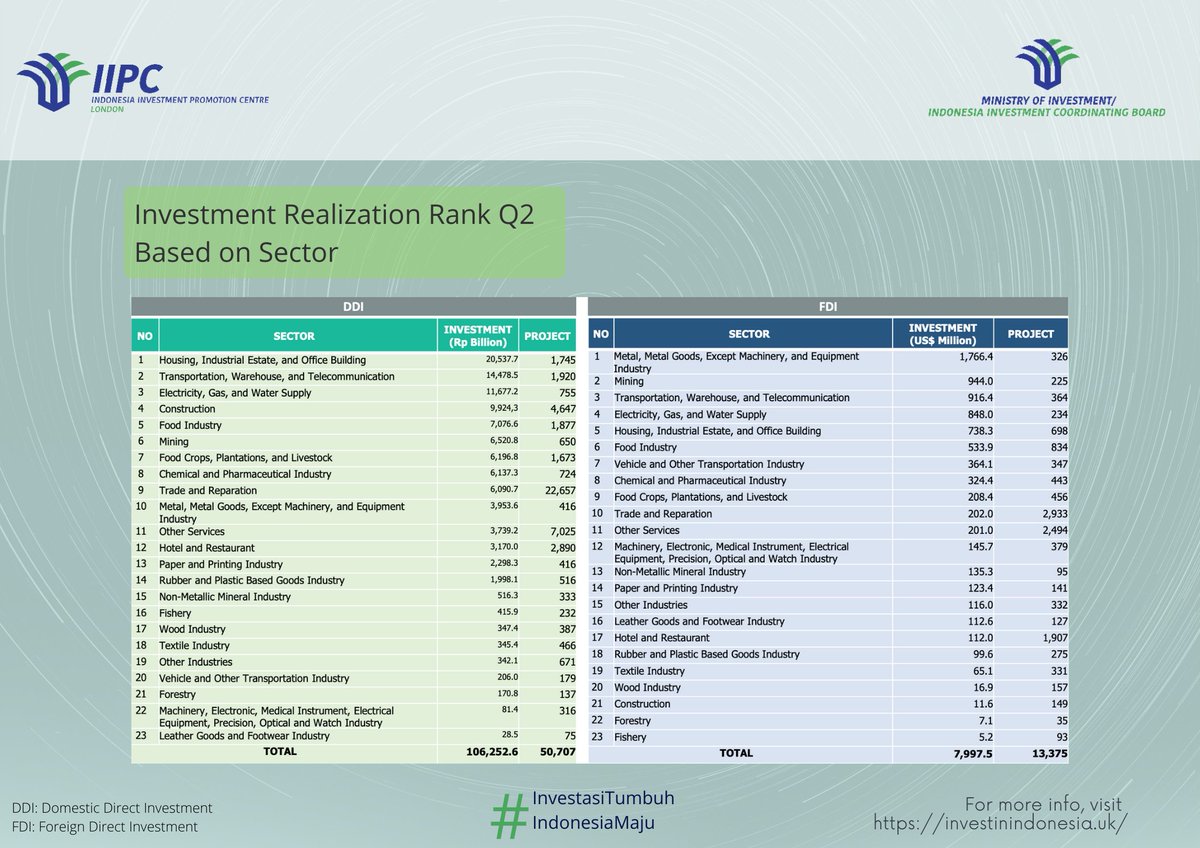This screenshot has height=848, width=1200.
Task: Select FDI 'Machinery, Electronic, Medical Instrument' row
Action: coord(828,552)
